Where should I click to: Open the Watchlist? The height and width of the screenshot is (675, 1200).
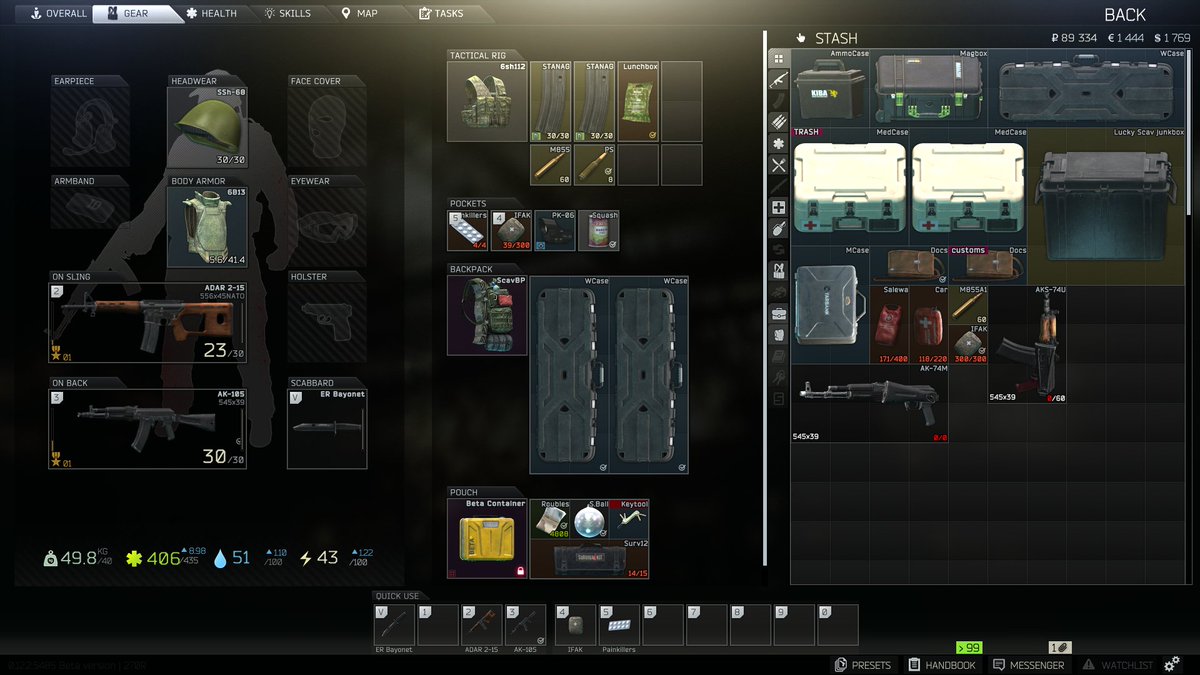(1118, 665)
